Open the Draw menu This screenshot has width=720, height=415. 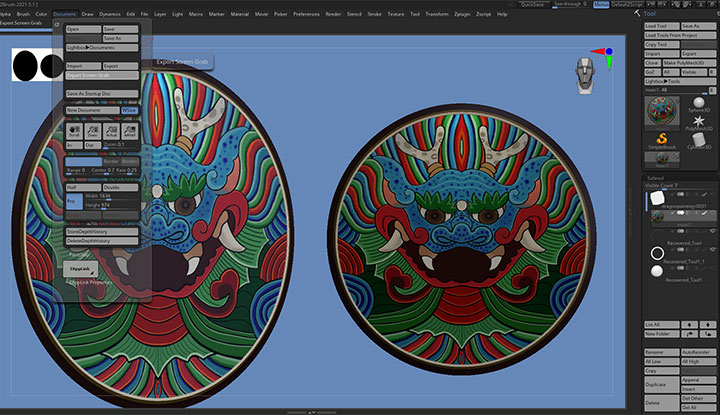(x=87, y=14)
